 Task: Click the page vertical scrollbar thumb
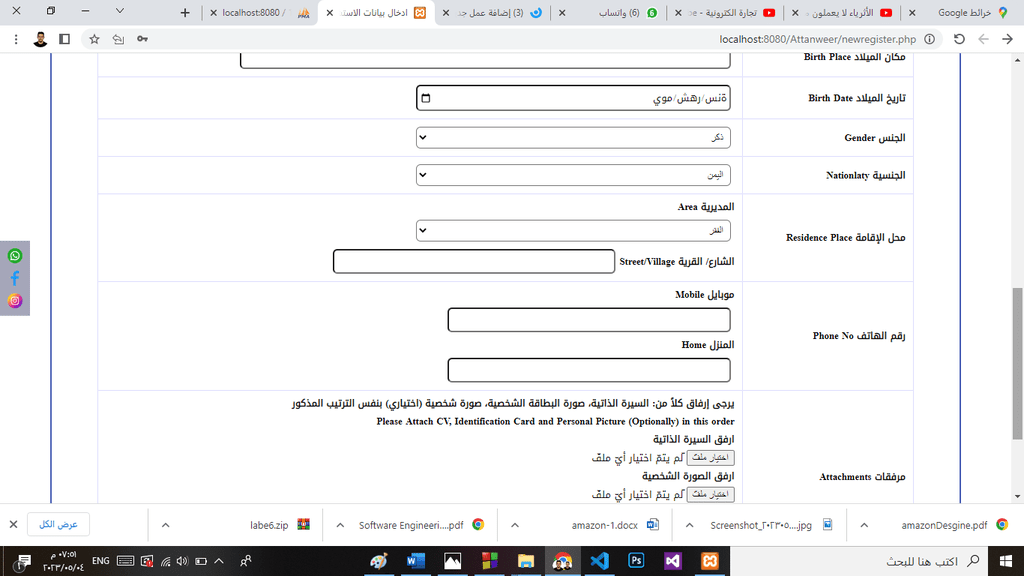(x=1017, y=363)
